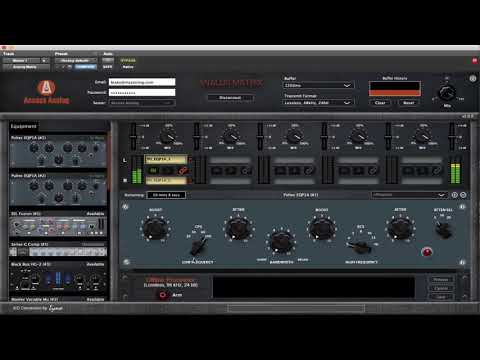Click the output level fader at the matrix's right end
This screenshot has height=360, width=480.
(x=452, y=136)
